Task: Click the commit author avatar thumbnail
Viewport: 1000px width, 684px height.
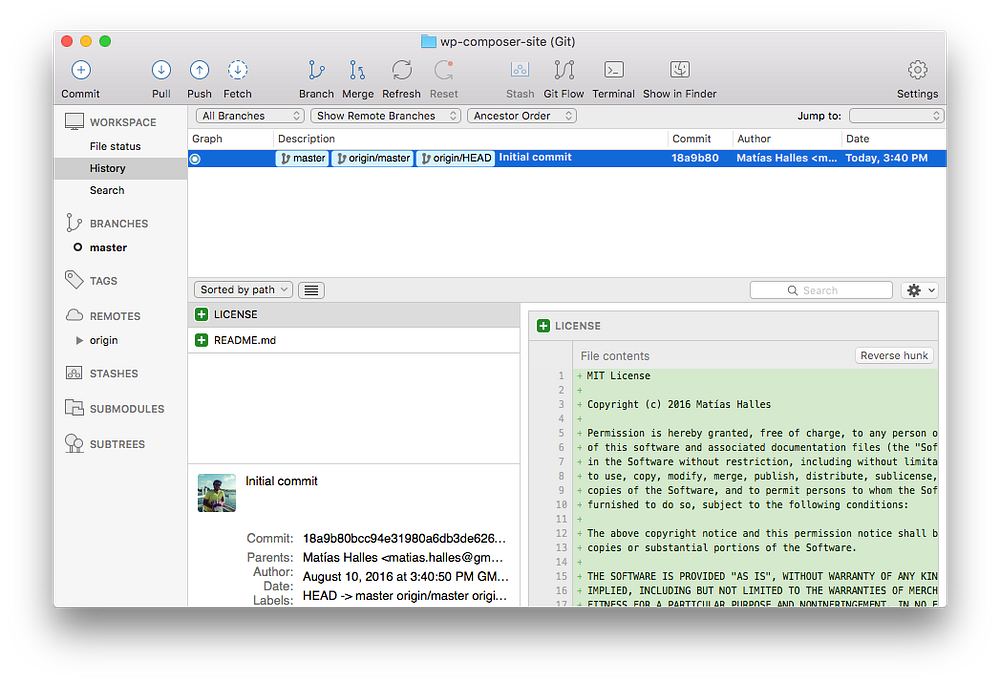Action: 217,493
